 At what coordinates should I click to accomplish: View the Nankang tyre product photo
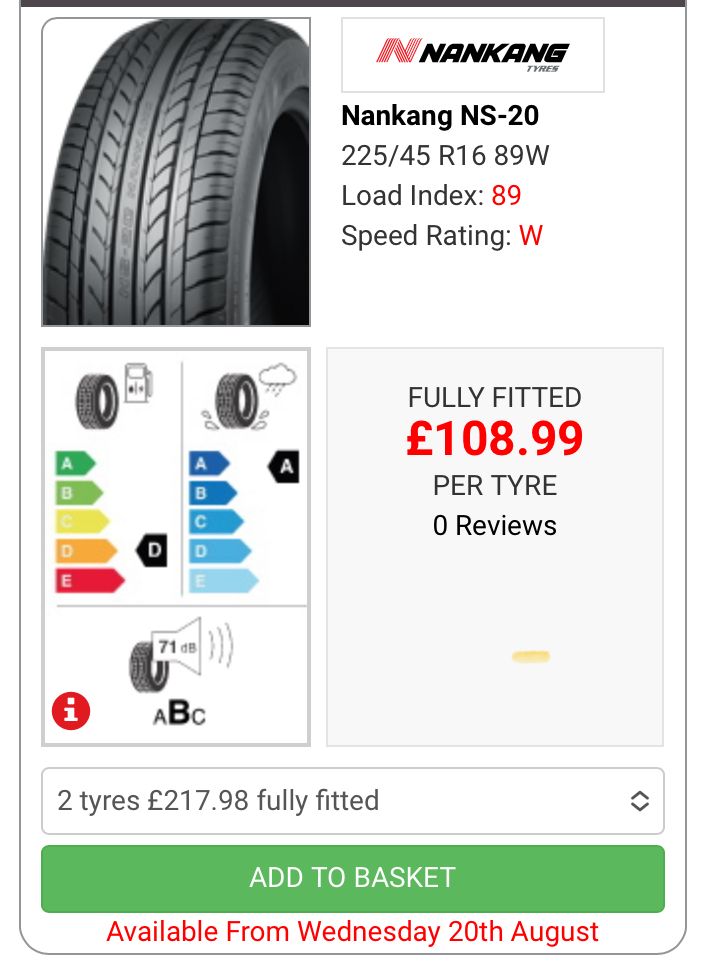176,172
